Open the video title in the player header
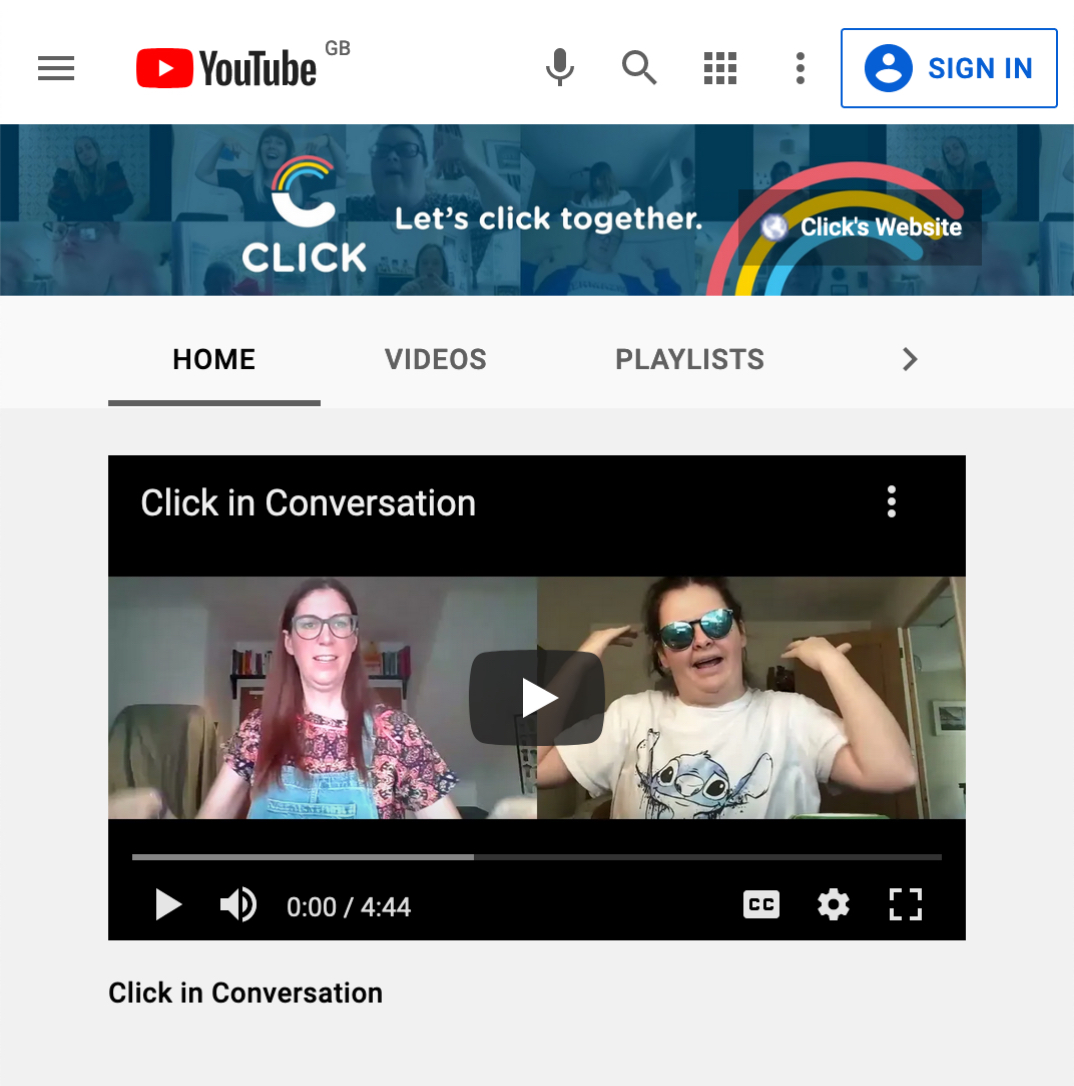 [x=308, y=503]
